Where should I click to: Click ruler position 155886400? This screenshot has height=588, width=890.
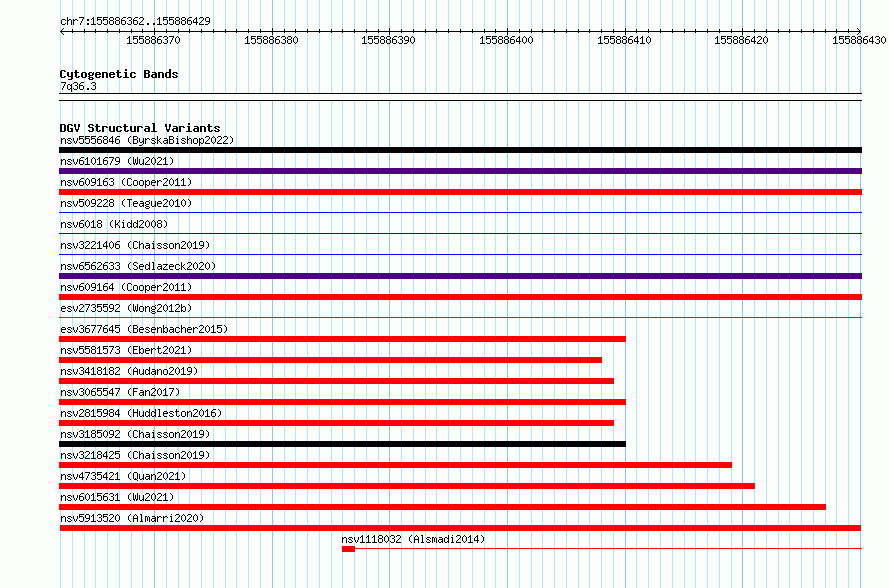[x=506, y=40]
